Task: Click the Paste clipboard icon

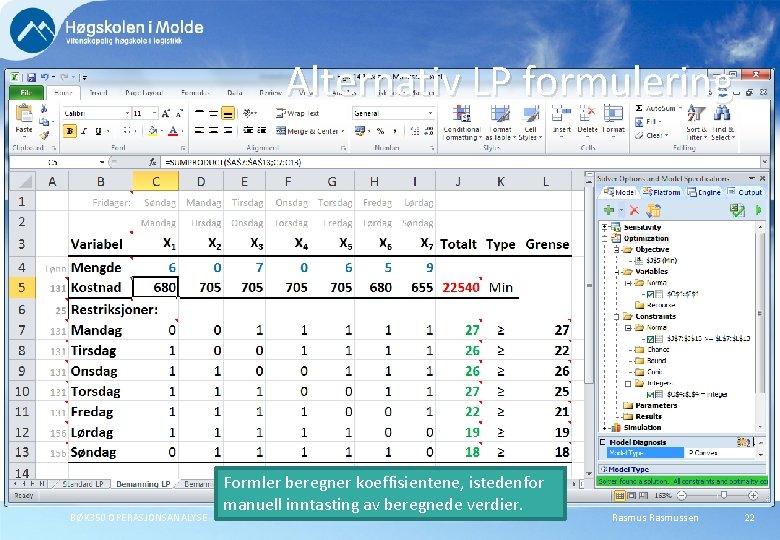Action: click(x=23, y=114)
